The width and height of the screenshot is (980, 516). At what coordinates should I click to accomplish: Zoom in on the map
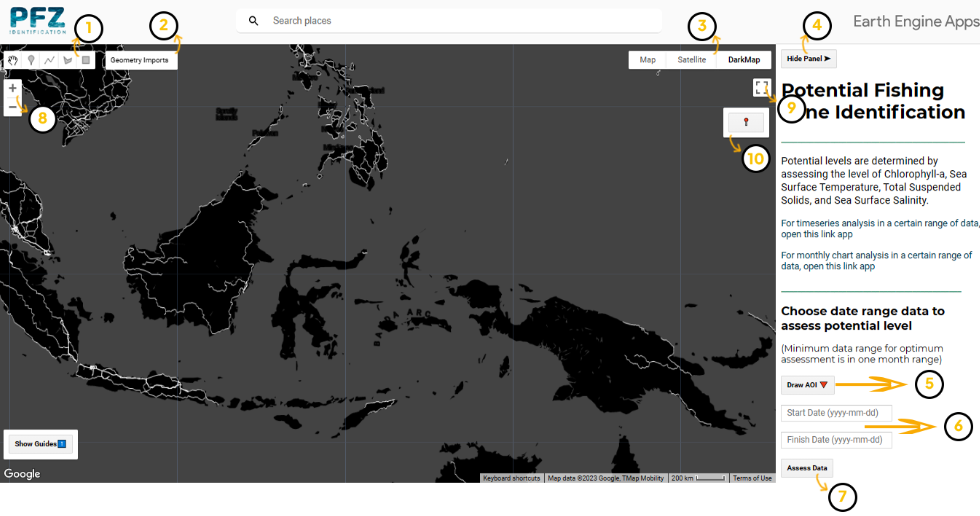point(13,88)
